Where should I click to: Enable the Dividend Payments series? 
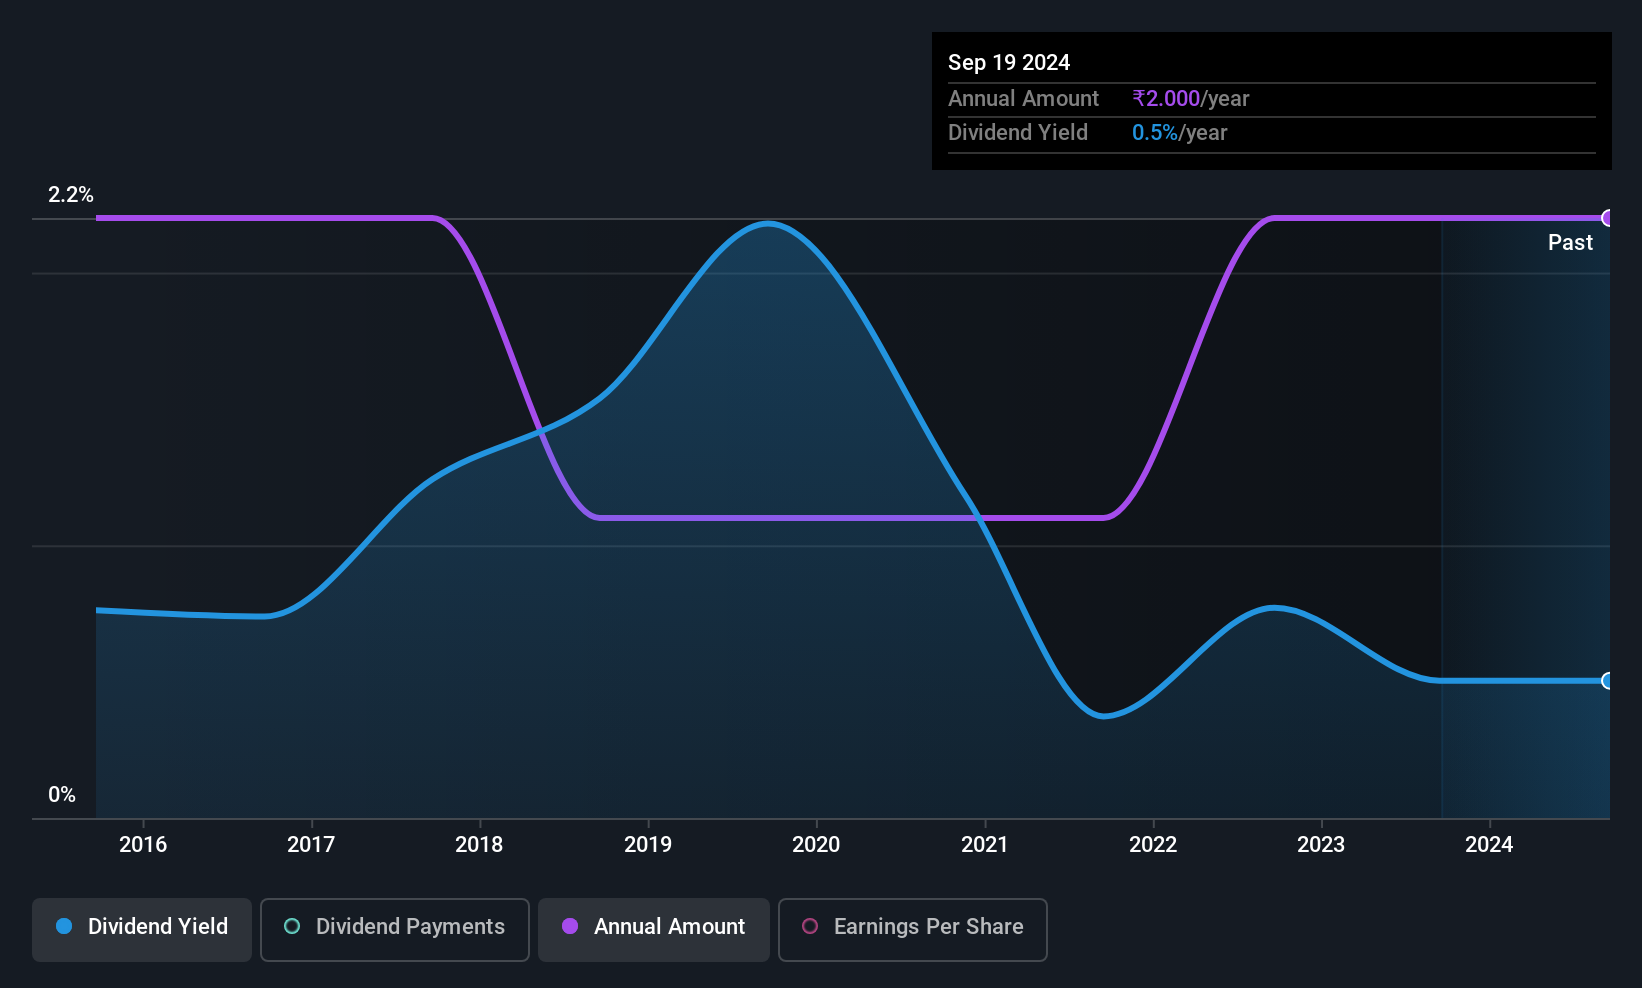395,929
